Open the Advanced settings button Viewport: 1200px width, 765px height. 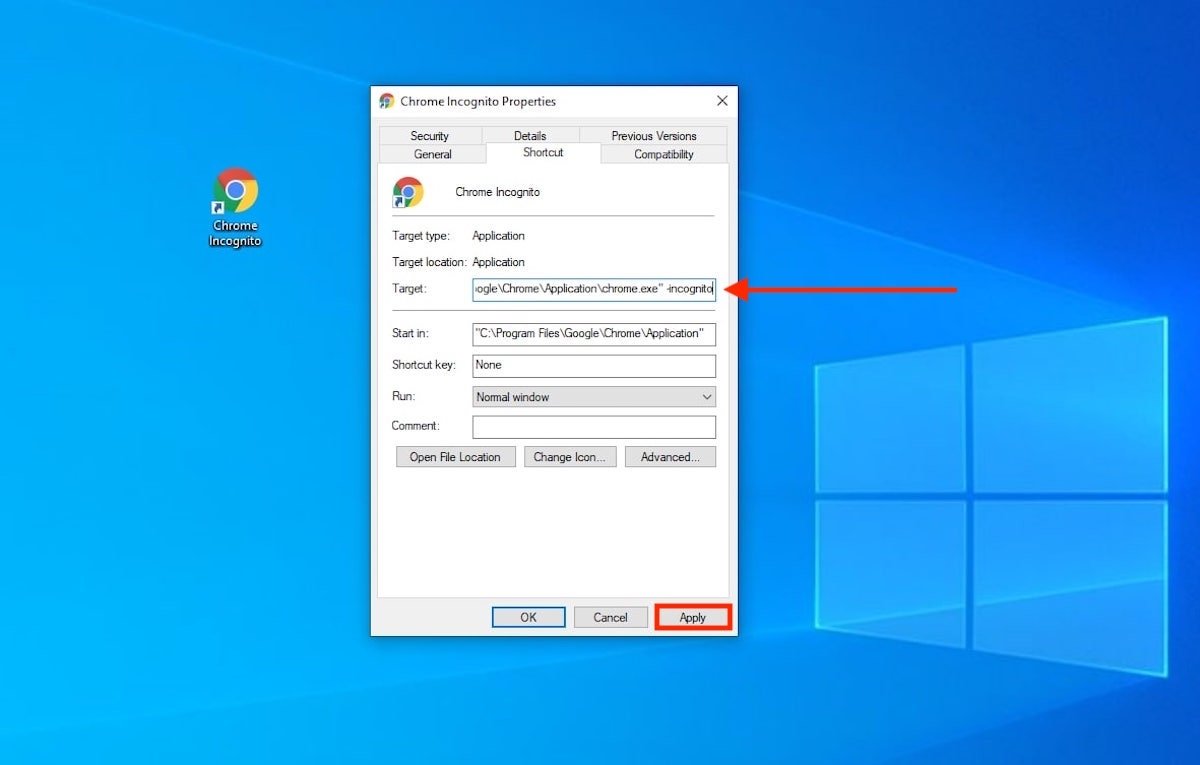670,457
